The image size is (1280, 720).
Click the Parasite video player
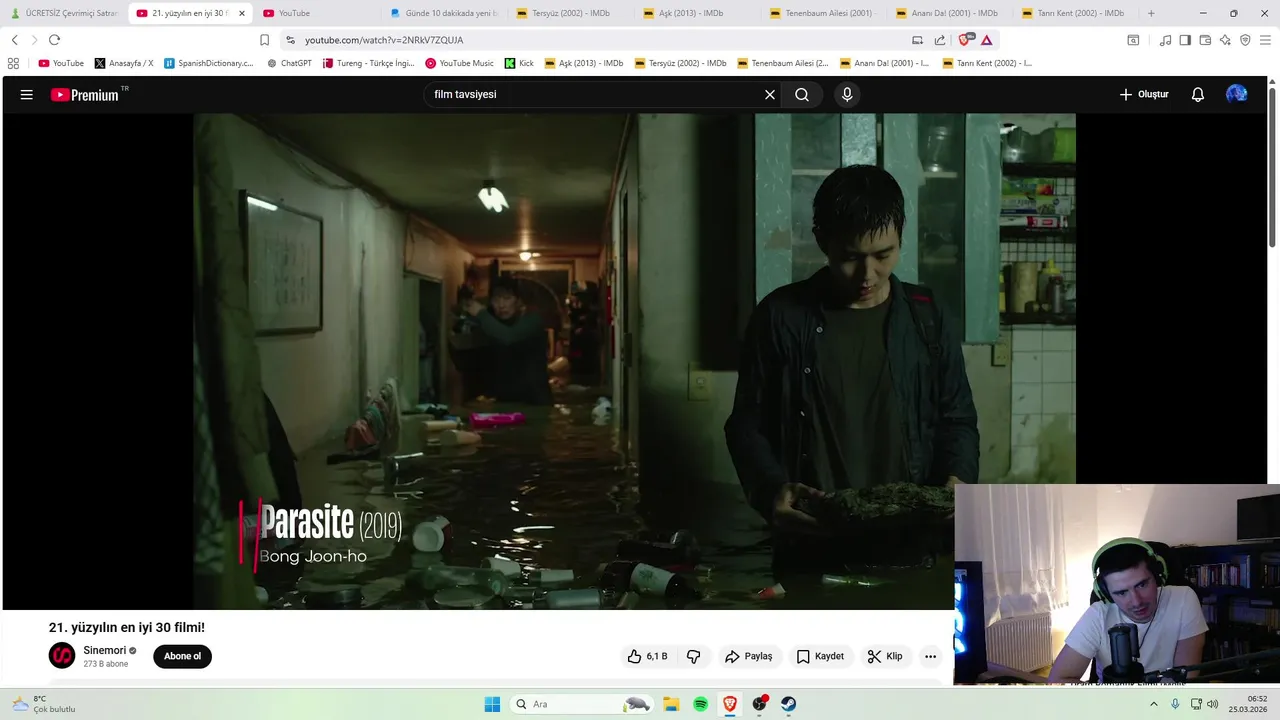click(x=634, y=360)
